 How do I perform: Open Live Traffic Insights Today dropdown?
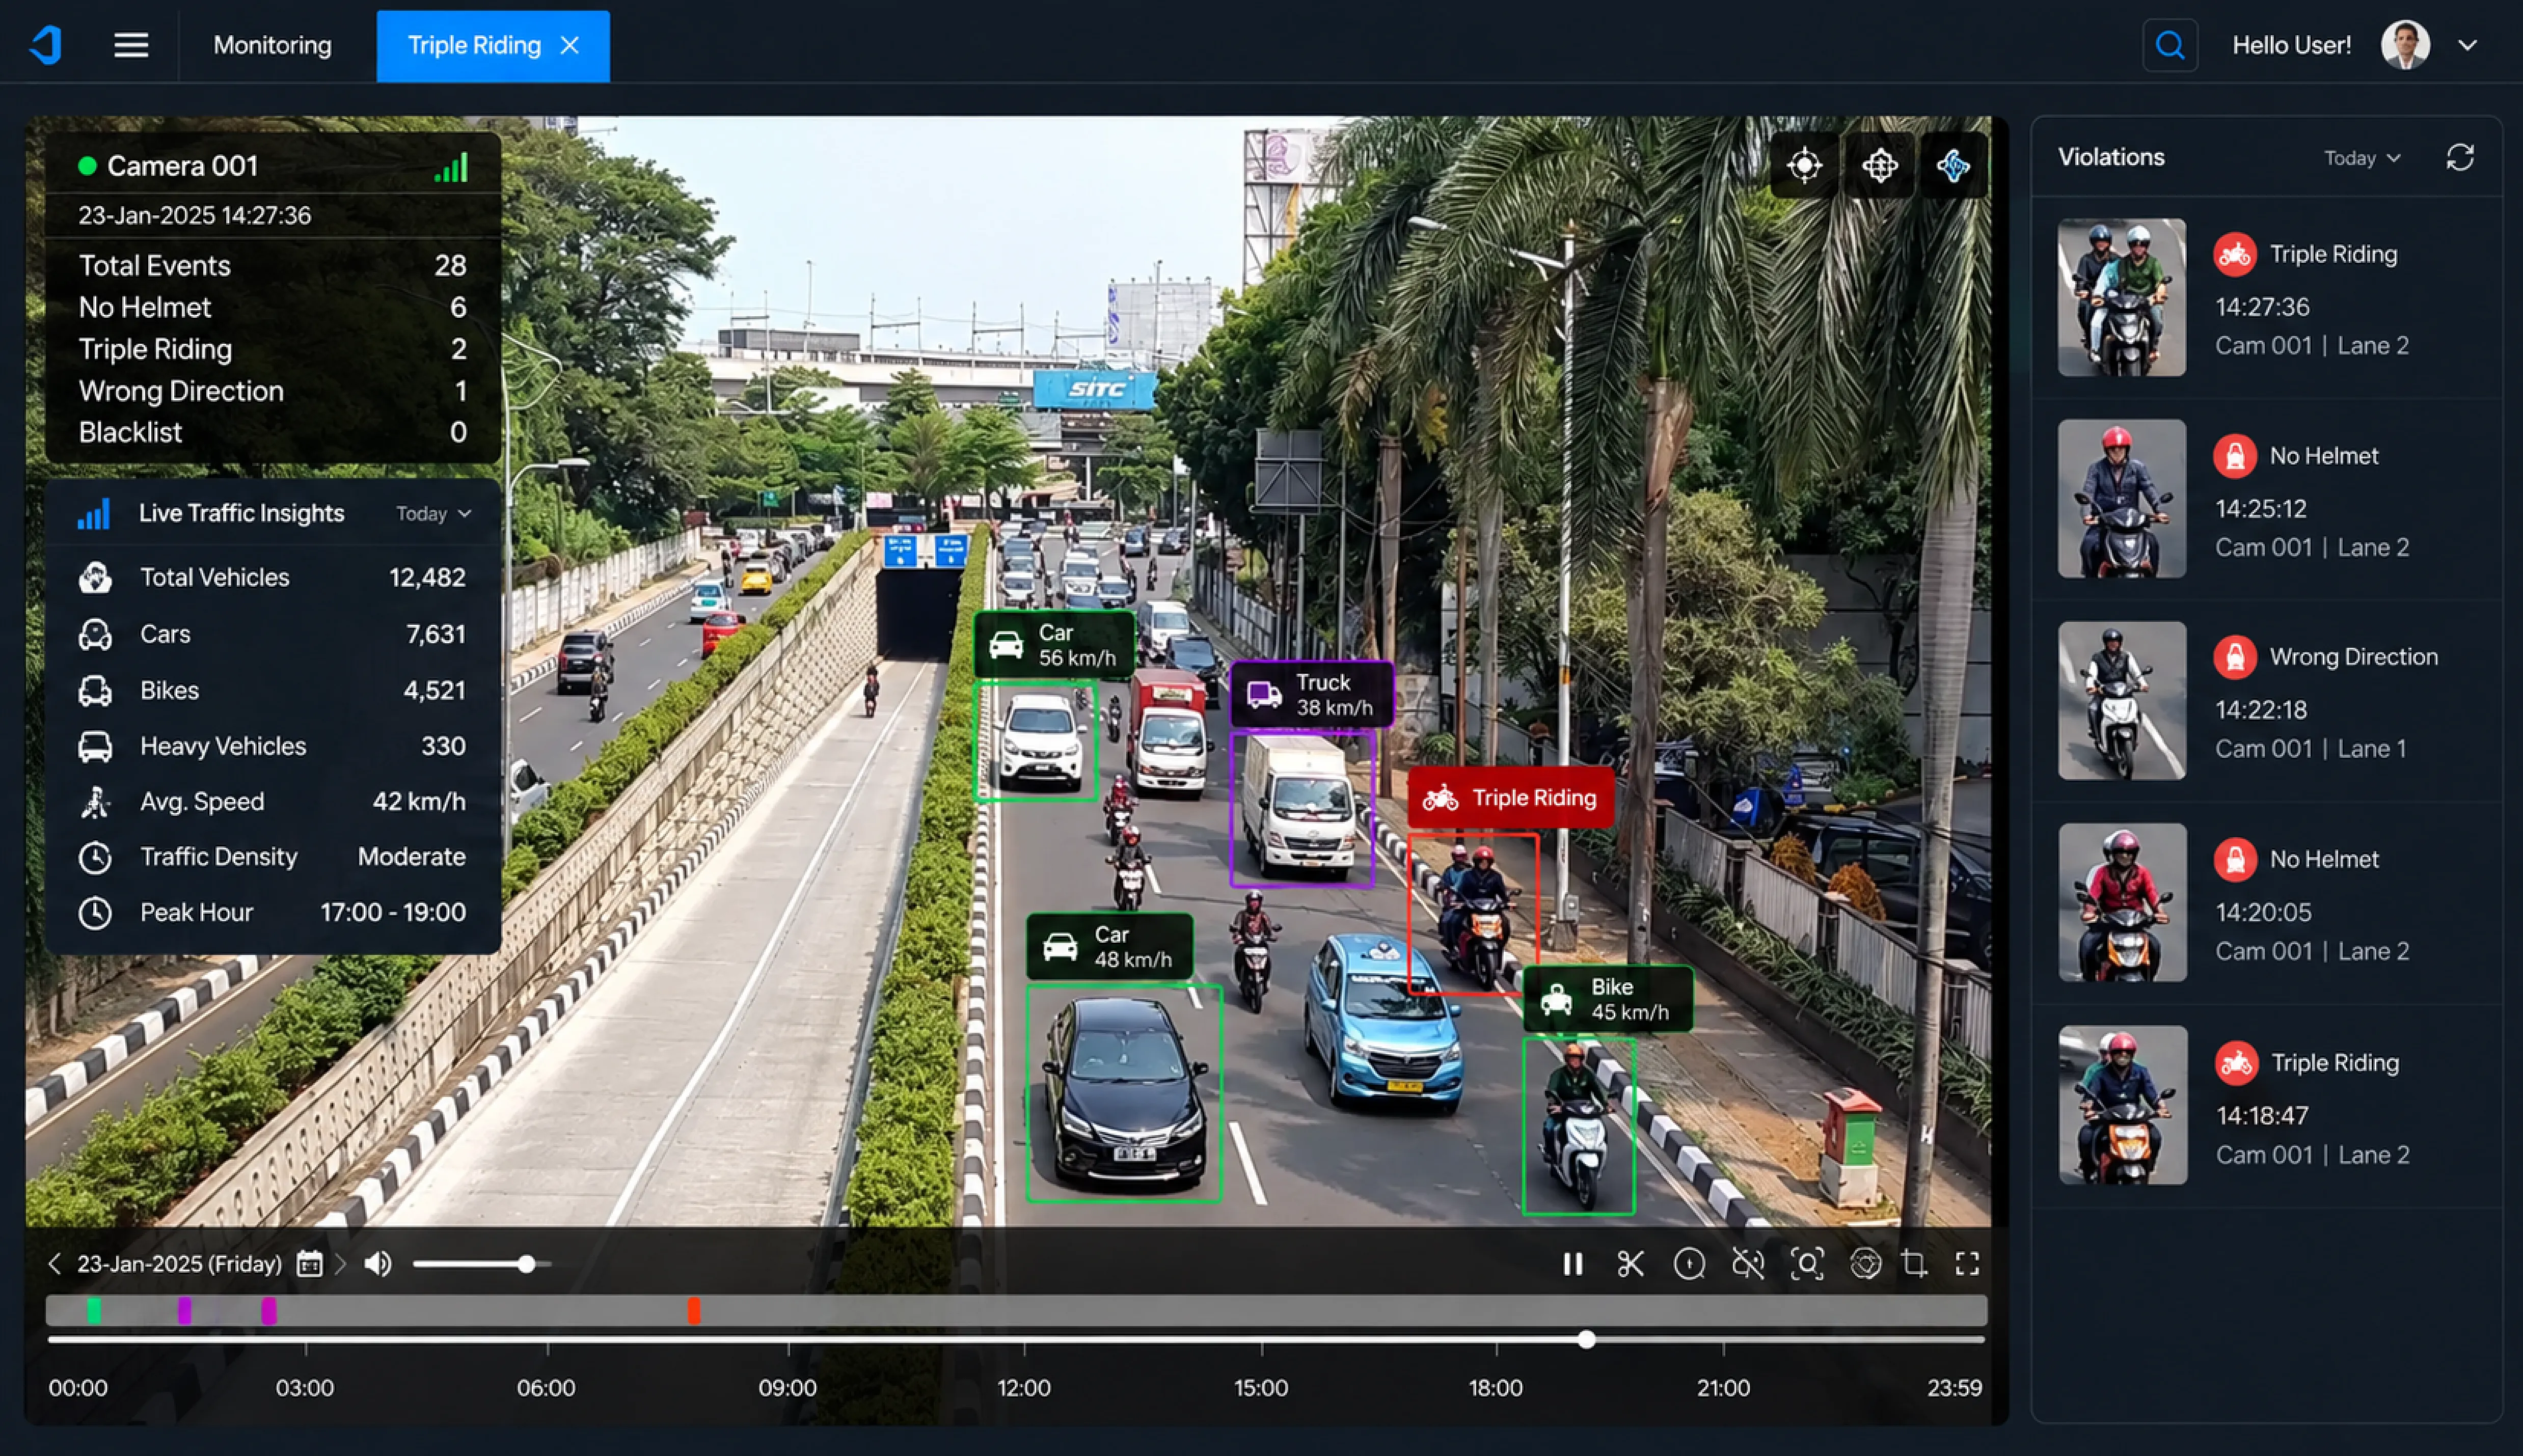[433, 513]
